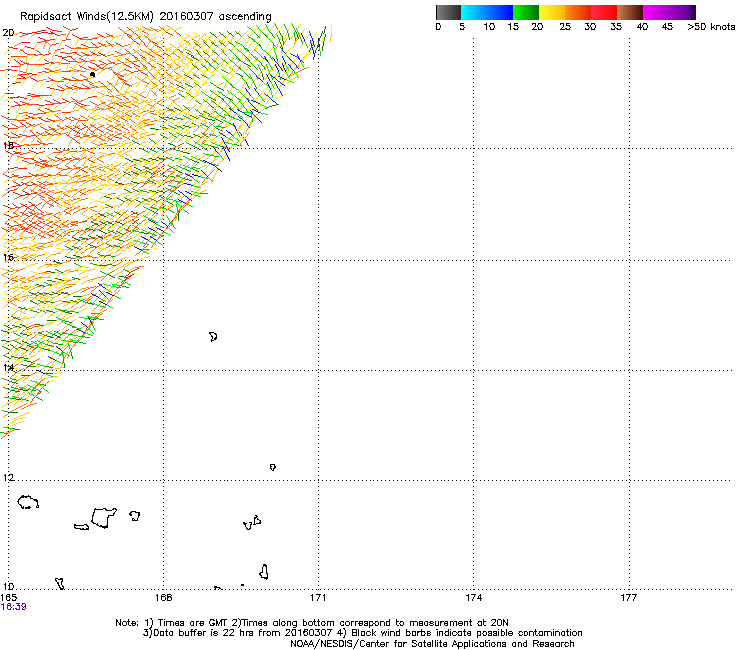
Task: Click the Rapidscat Winds title text
Action: click(146, 16)
